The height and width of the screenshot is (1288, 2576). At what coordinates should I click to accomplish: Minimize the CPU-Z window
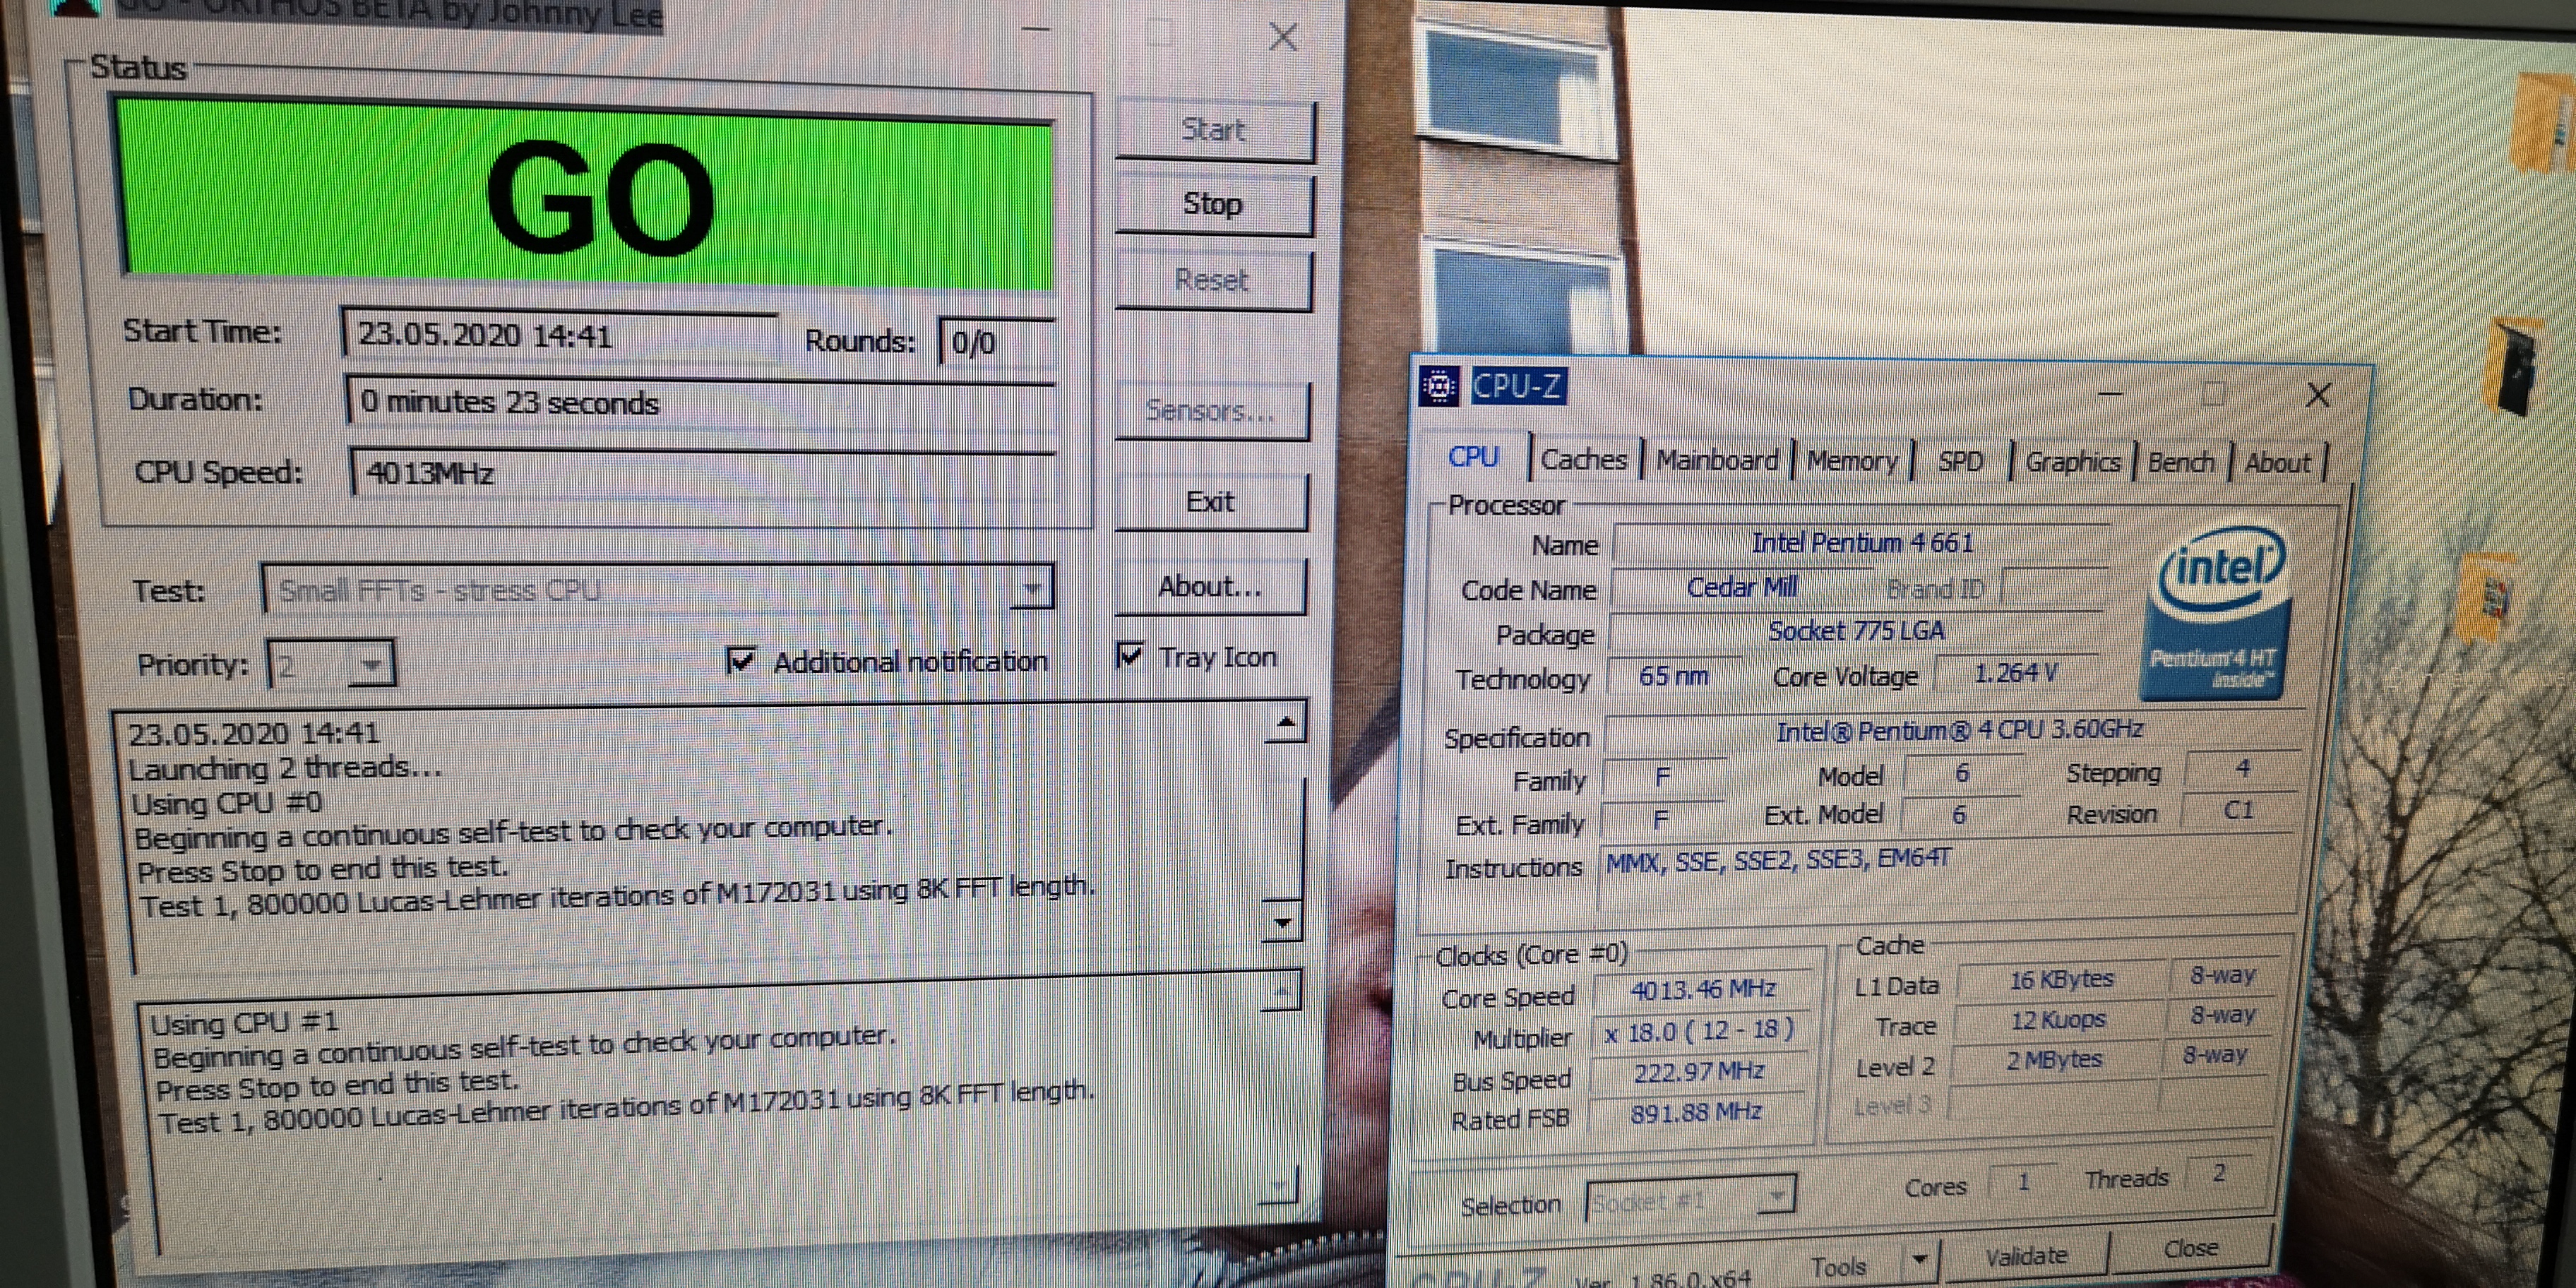[2110, 395]
